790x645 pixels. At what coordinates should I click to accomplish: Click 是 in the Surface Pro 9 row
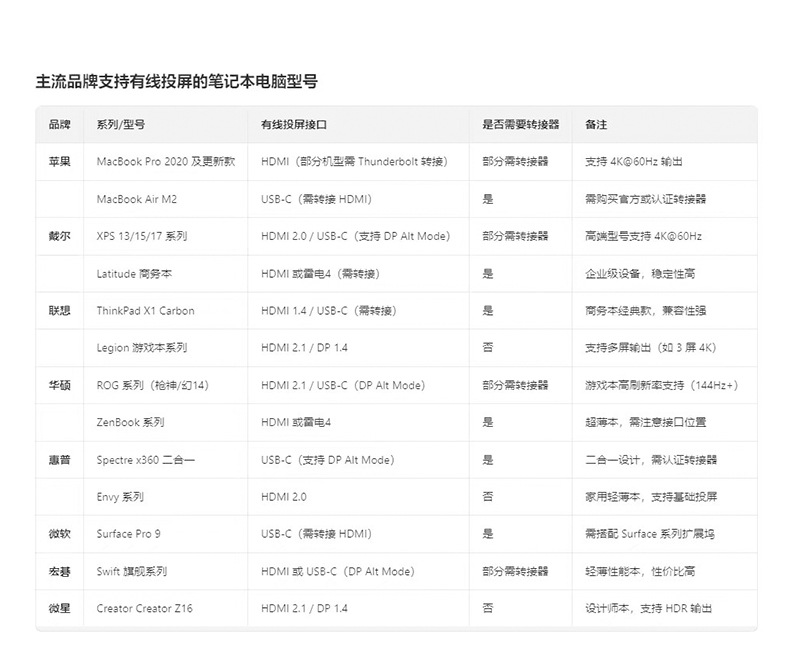pos(488,534)
